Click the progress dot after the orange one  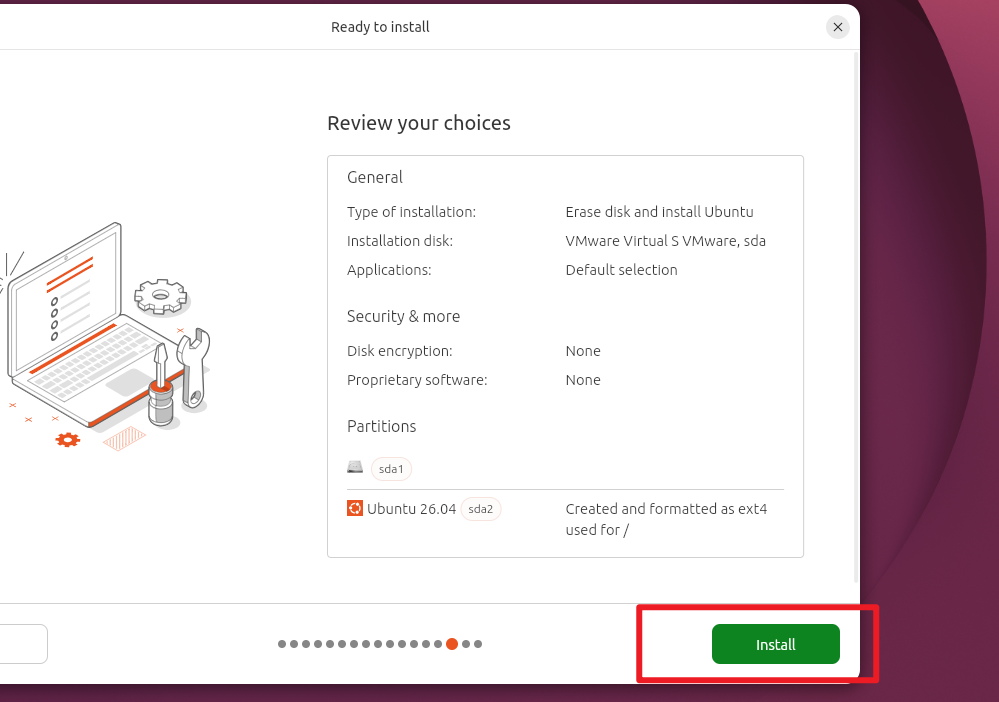466,644
